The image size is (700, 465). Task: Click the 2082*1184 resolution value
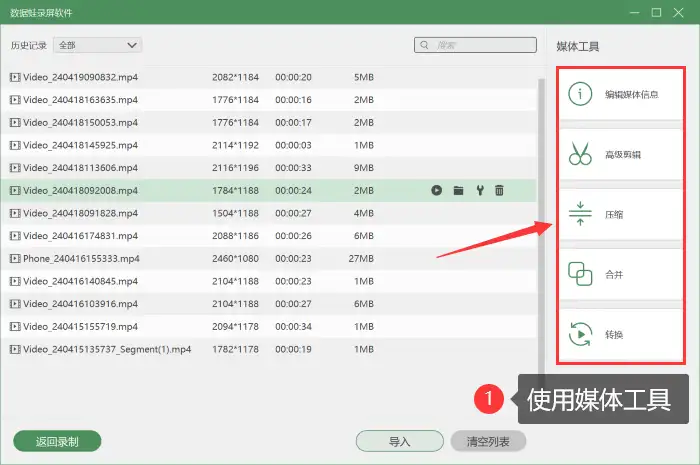(x=235, y=77)
